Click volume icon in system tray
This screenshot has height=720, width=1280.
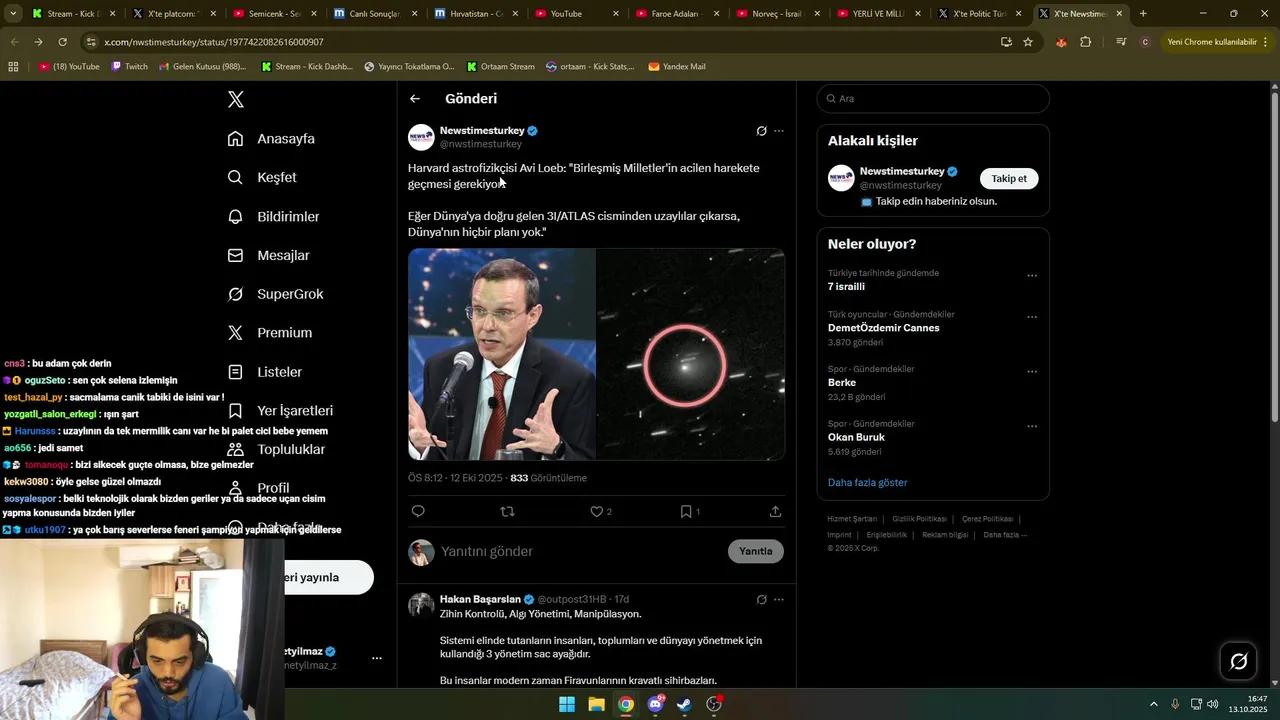1212,704
